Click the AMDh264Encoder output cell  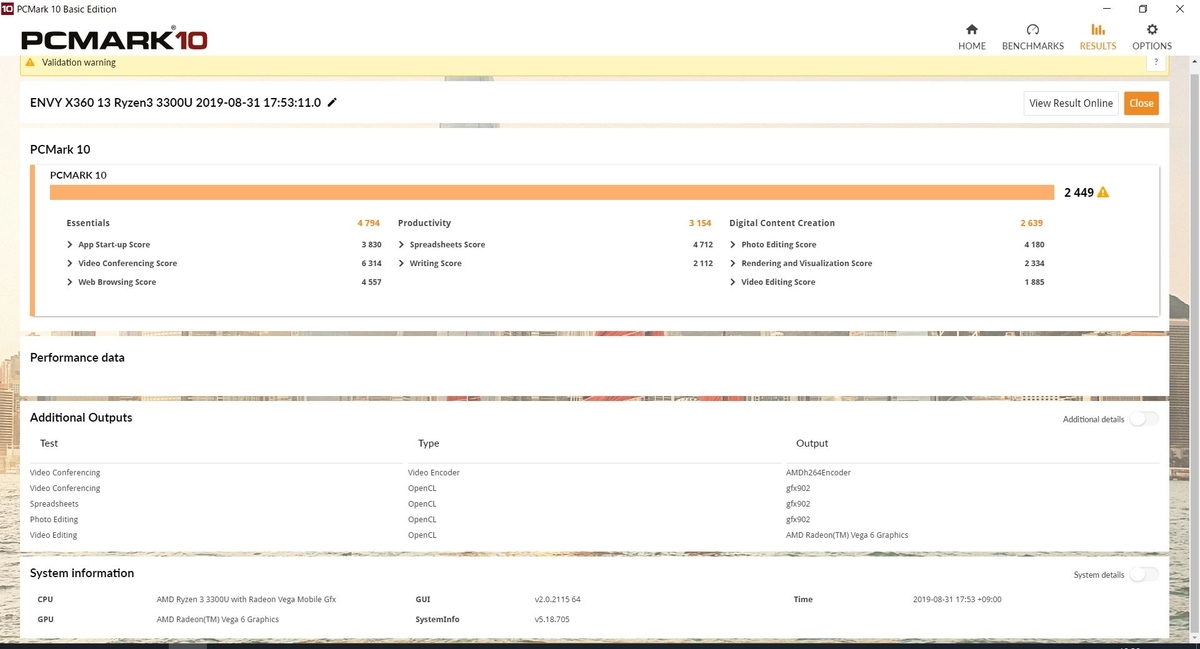(x=818, y=473)
